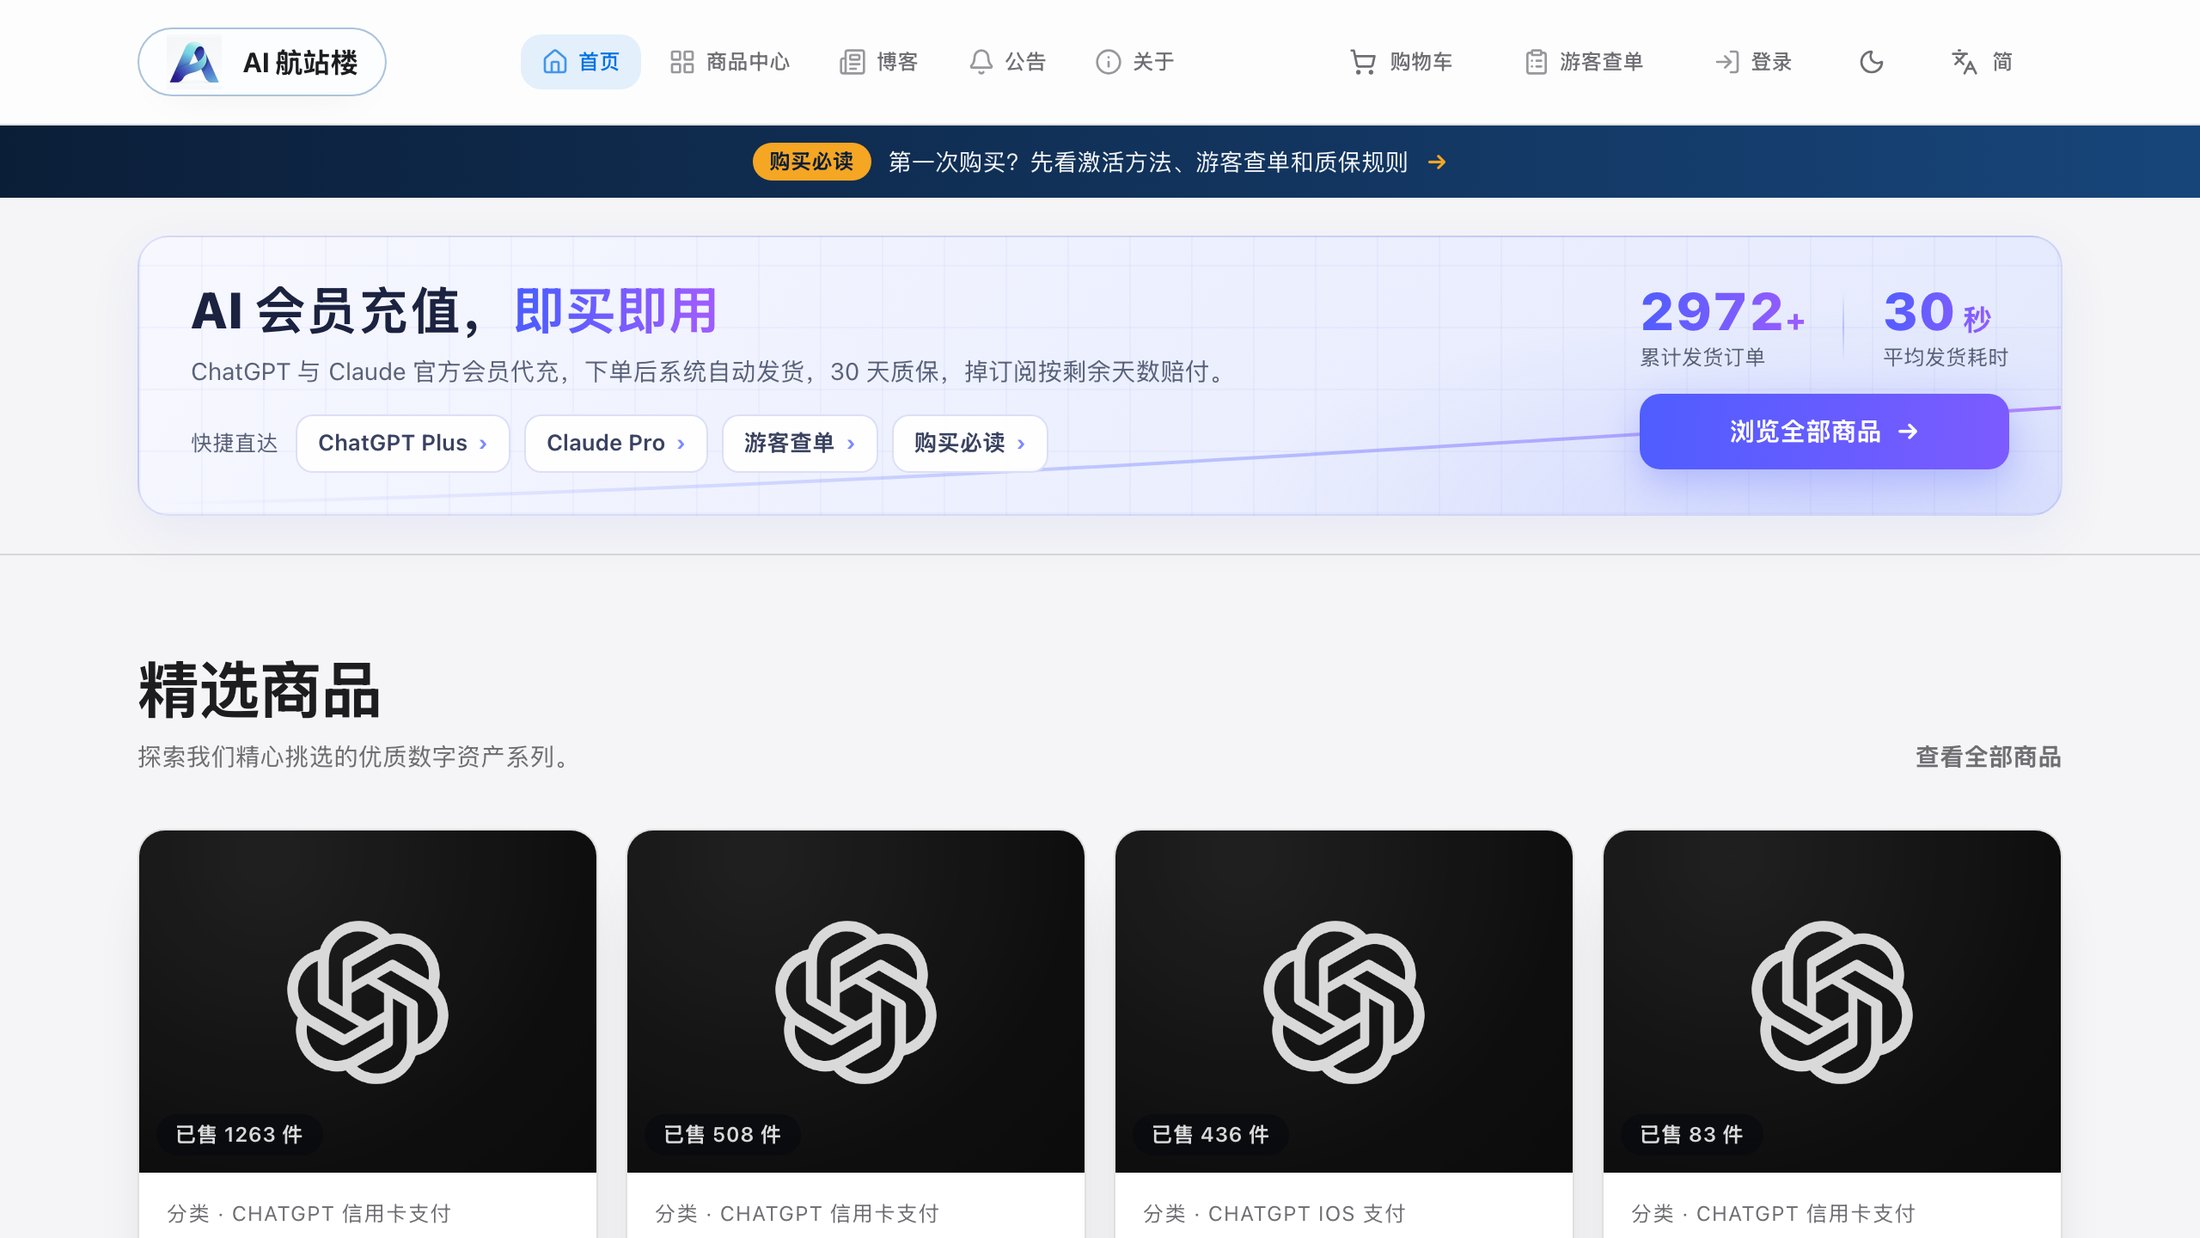Click the category label under 已售 1263 件

point(309,1213)
